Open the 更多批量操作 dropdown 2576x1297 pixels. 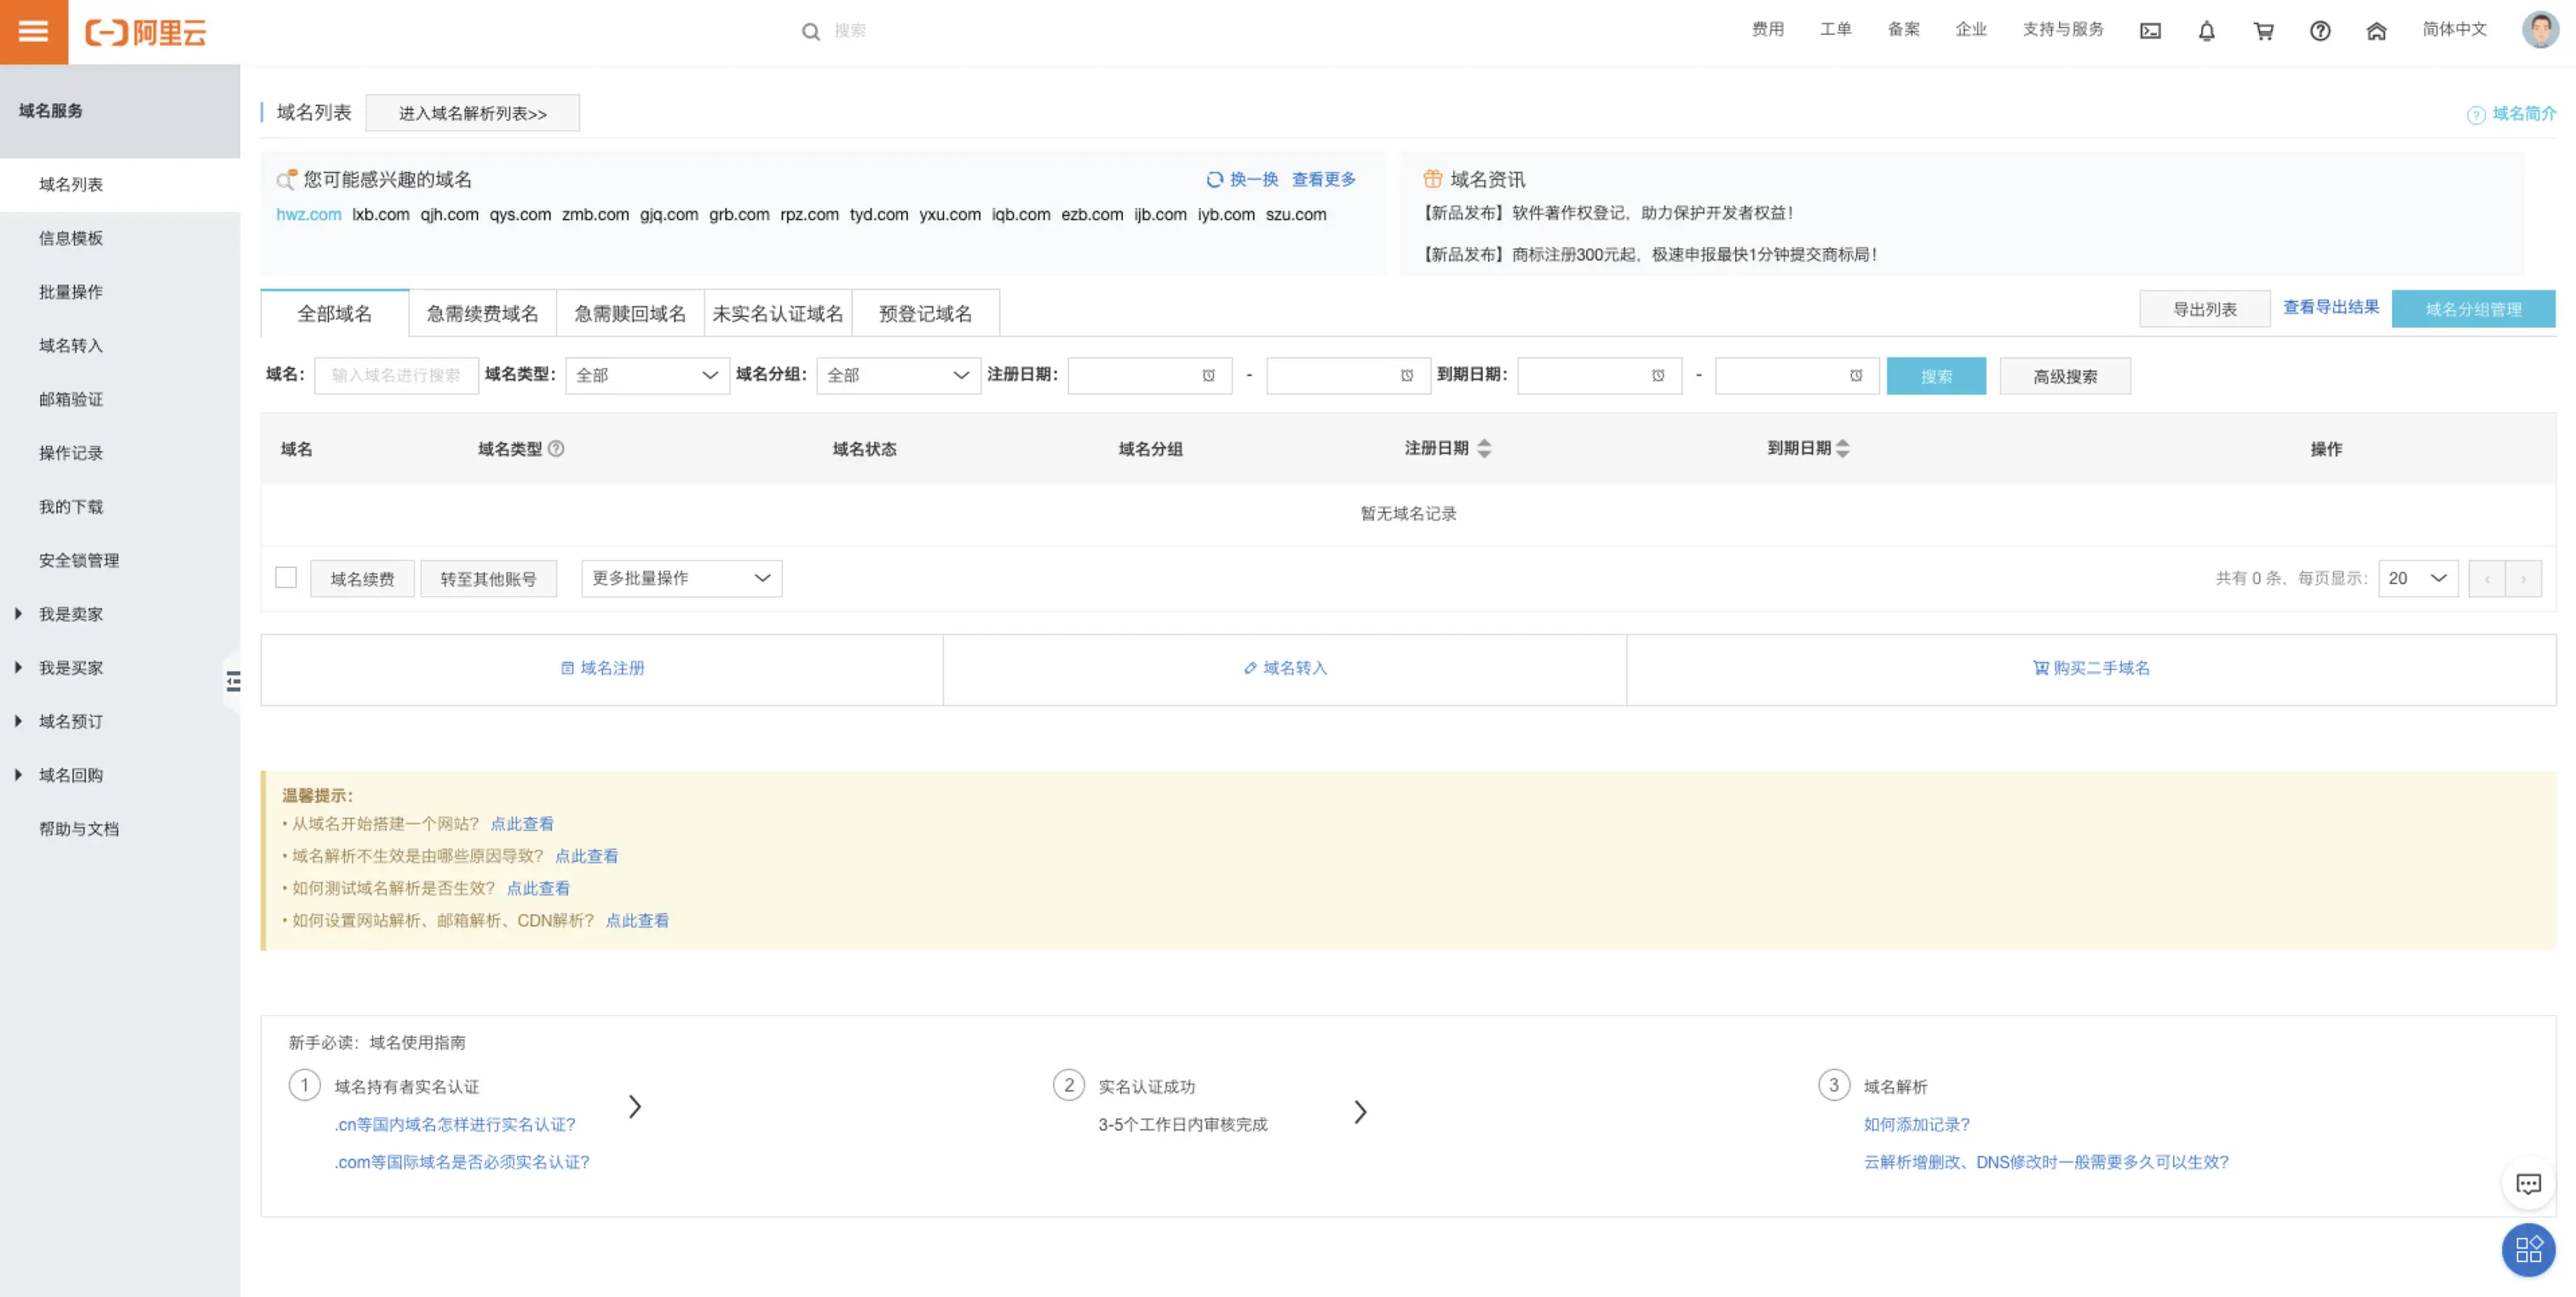click(x=681, y=578)
